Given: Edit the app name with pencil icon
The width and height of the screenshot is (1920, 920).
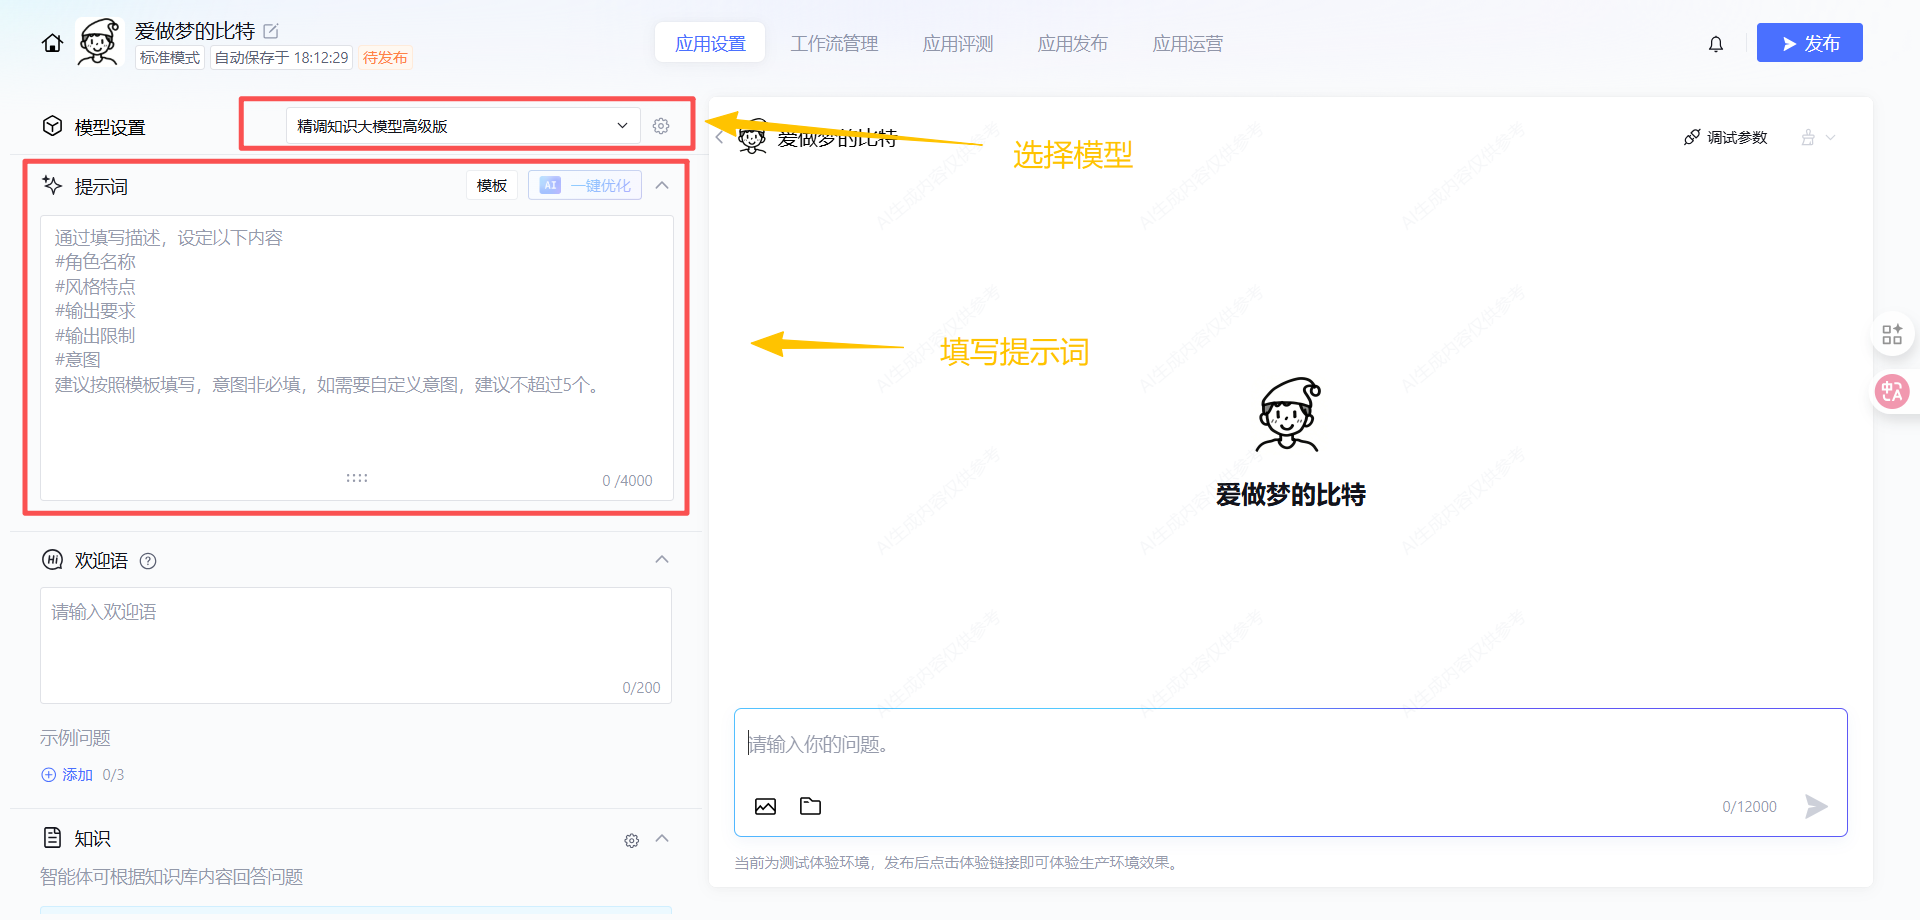Looking at the screenshot, I should point(271,31).
